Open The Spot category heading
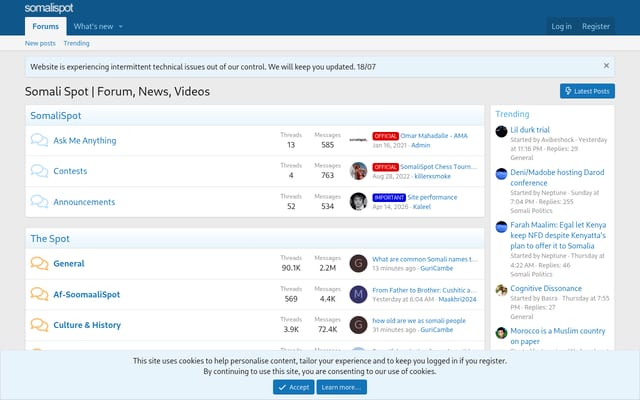The image size is (640, 400). click(x=50, y=238)
